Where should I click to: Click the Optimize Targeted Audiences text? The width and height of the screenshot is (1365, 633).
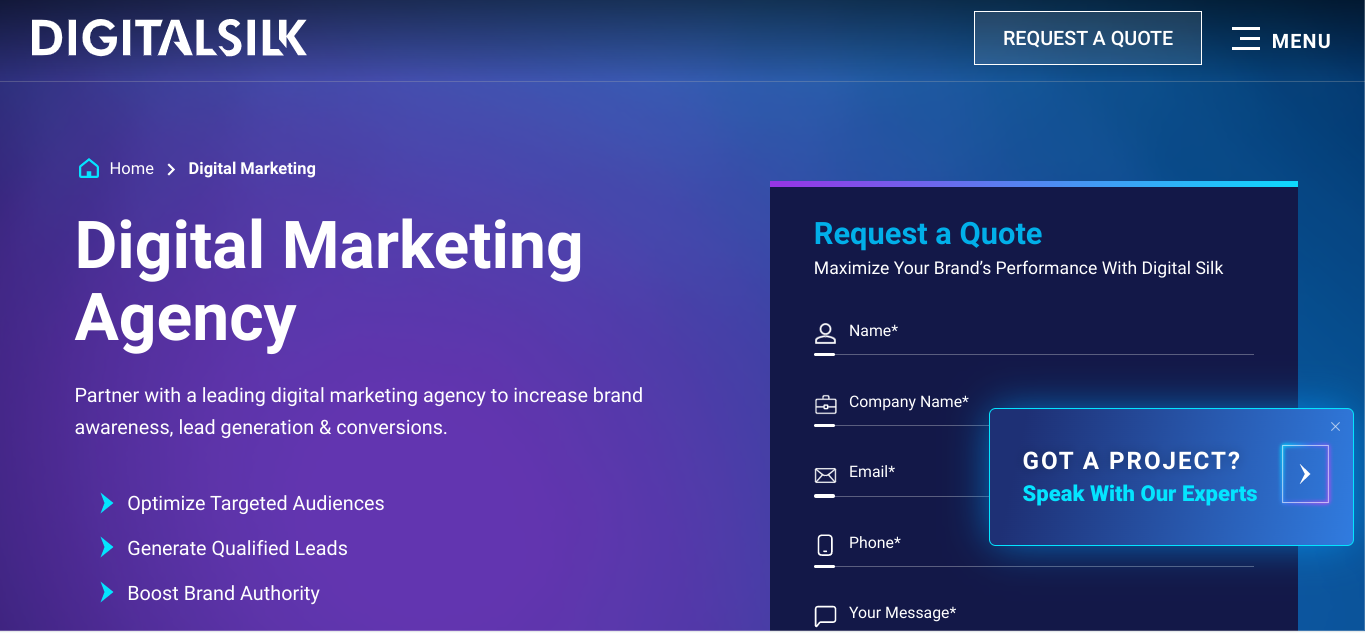[256, 503]
